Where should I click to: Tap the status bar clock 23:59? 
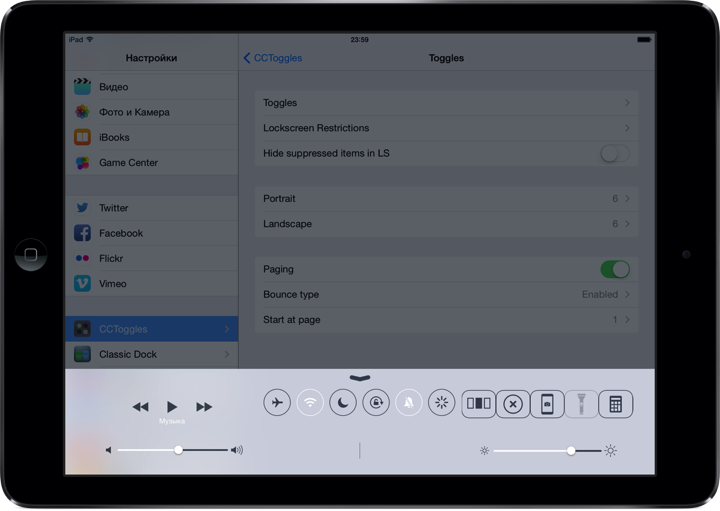coord(360,39)
